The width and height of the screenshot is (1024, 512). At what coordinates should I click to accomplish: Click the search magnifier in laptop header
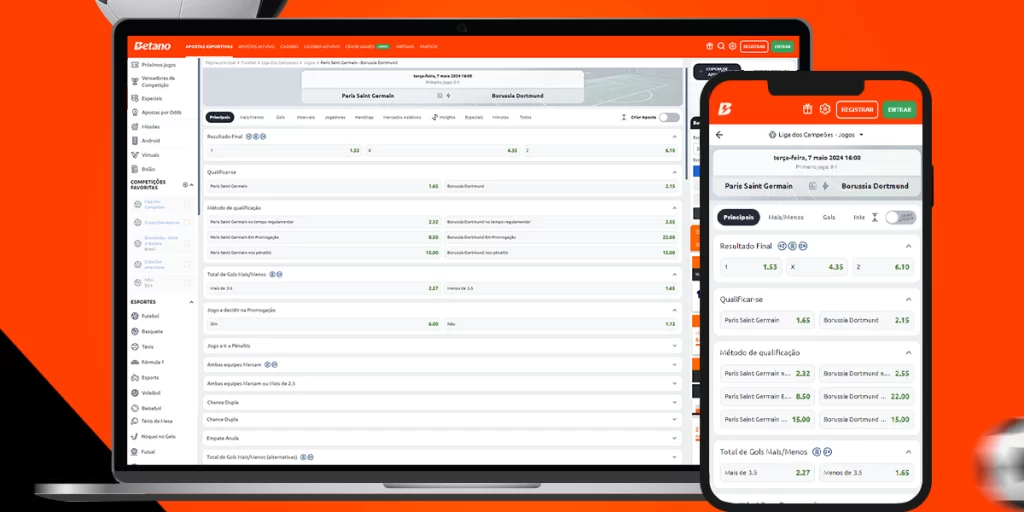click(721, 46)
